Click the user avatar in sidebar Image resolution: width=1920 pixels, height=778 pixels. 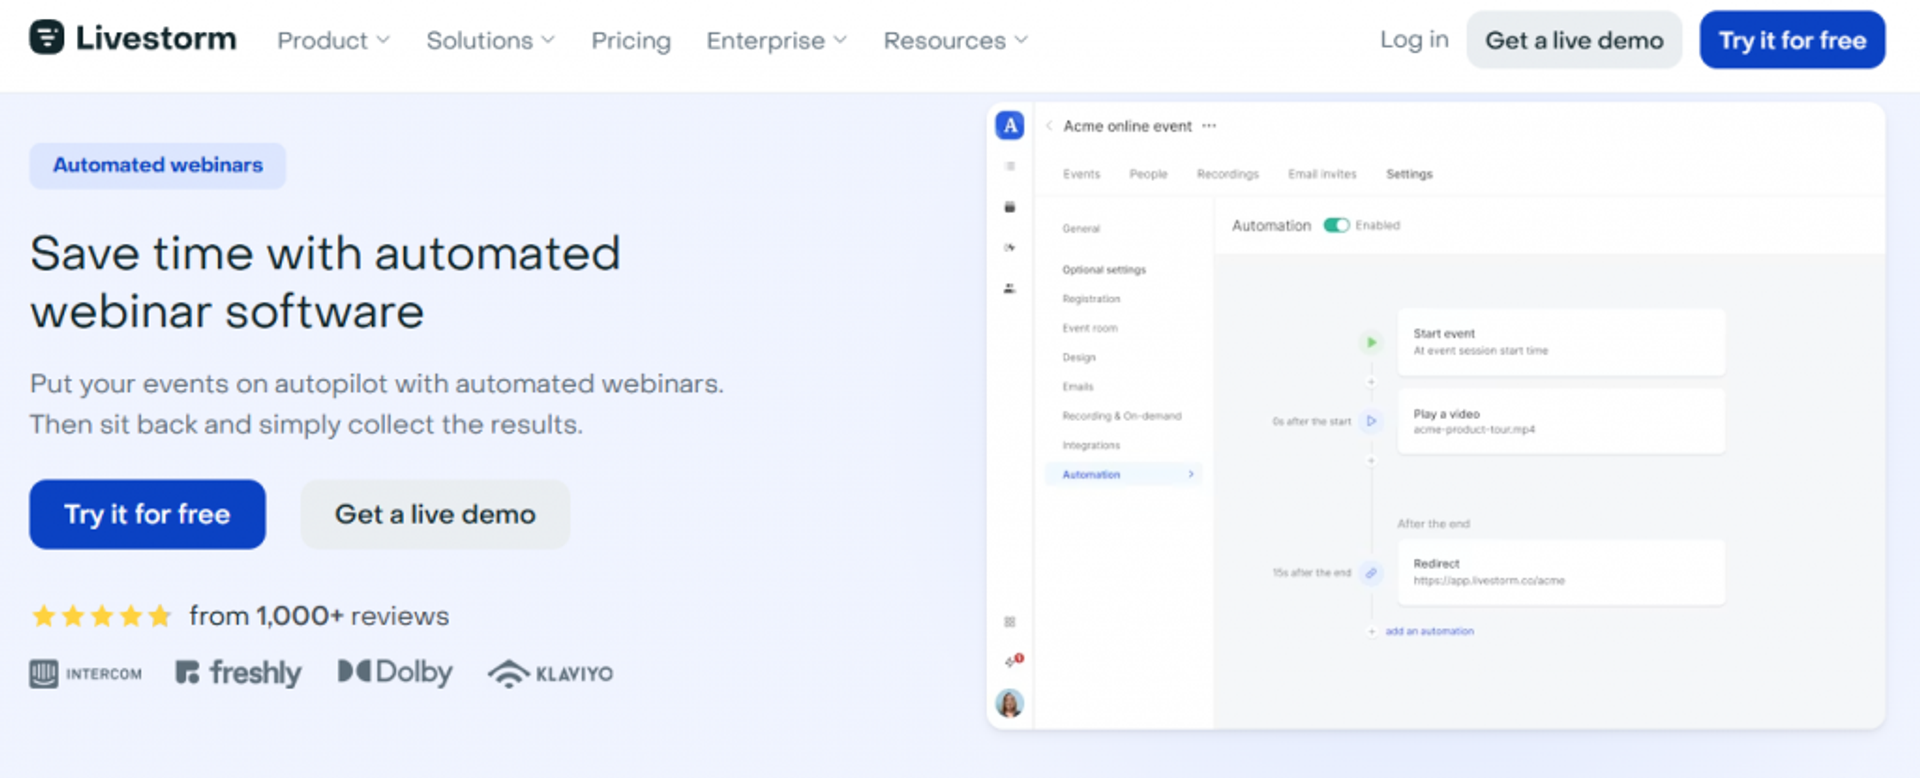coord(1010,703)
